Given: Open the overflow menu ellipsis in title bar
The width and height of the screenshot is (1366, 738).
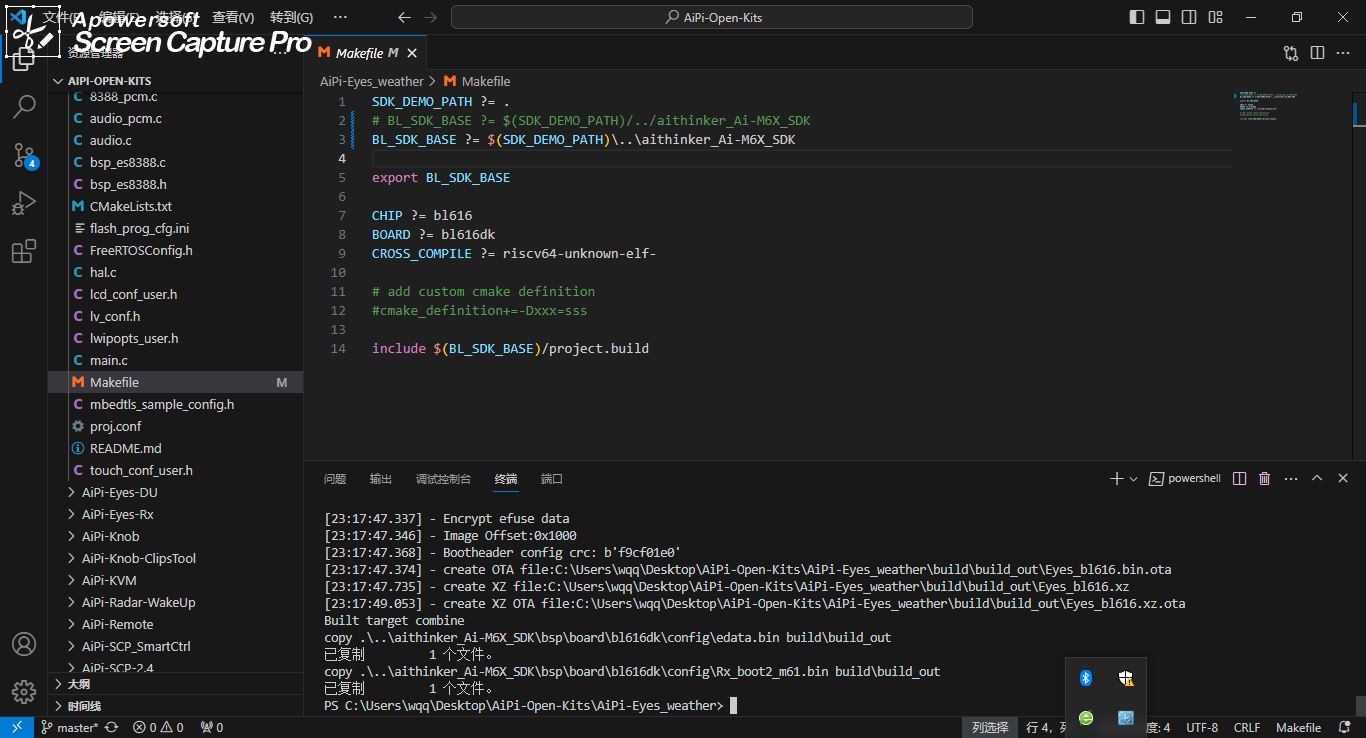Looking at the screenshot, I should pos(340,17).
